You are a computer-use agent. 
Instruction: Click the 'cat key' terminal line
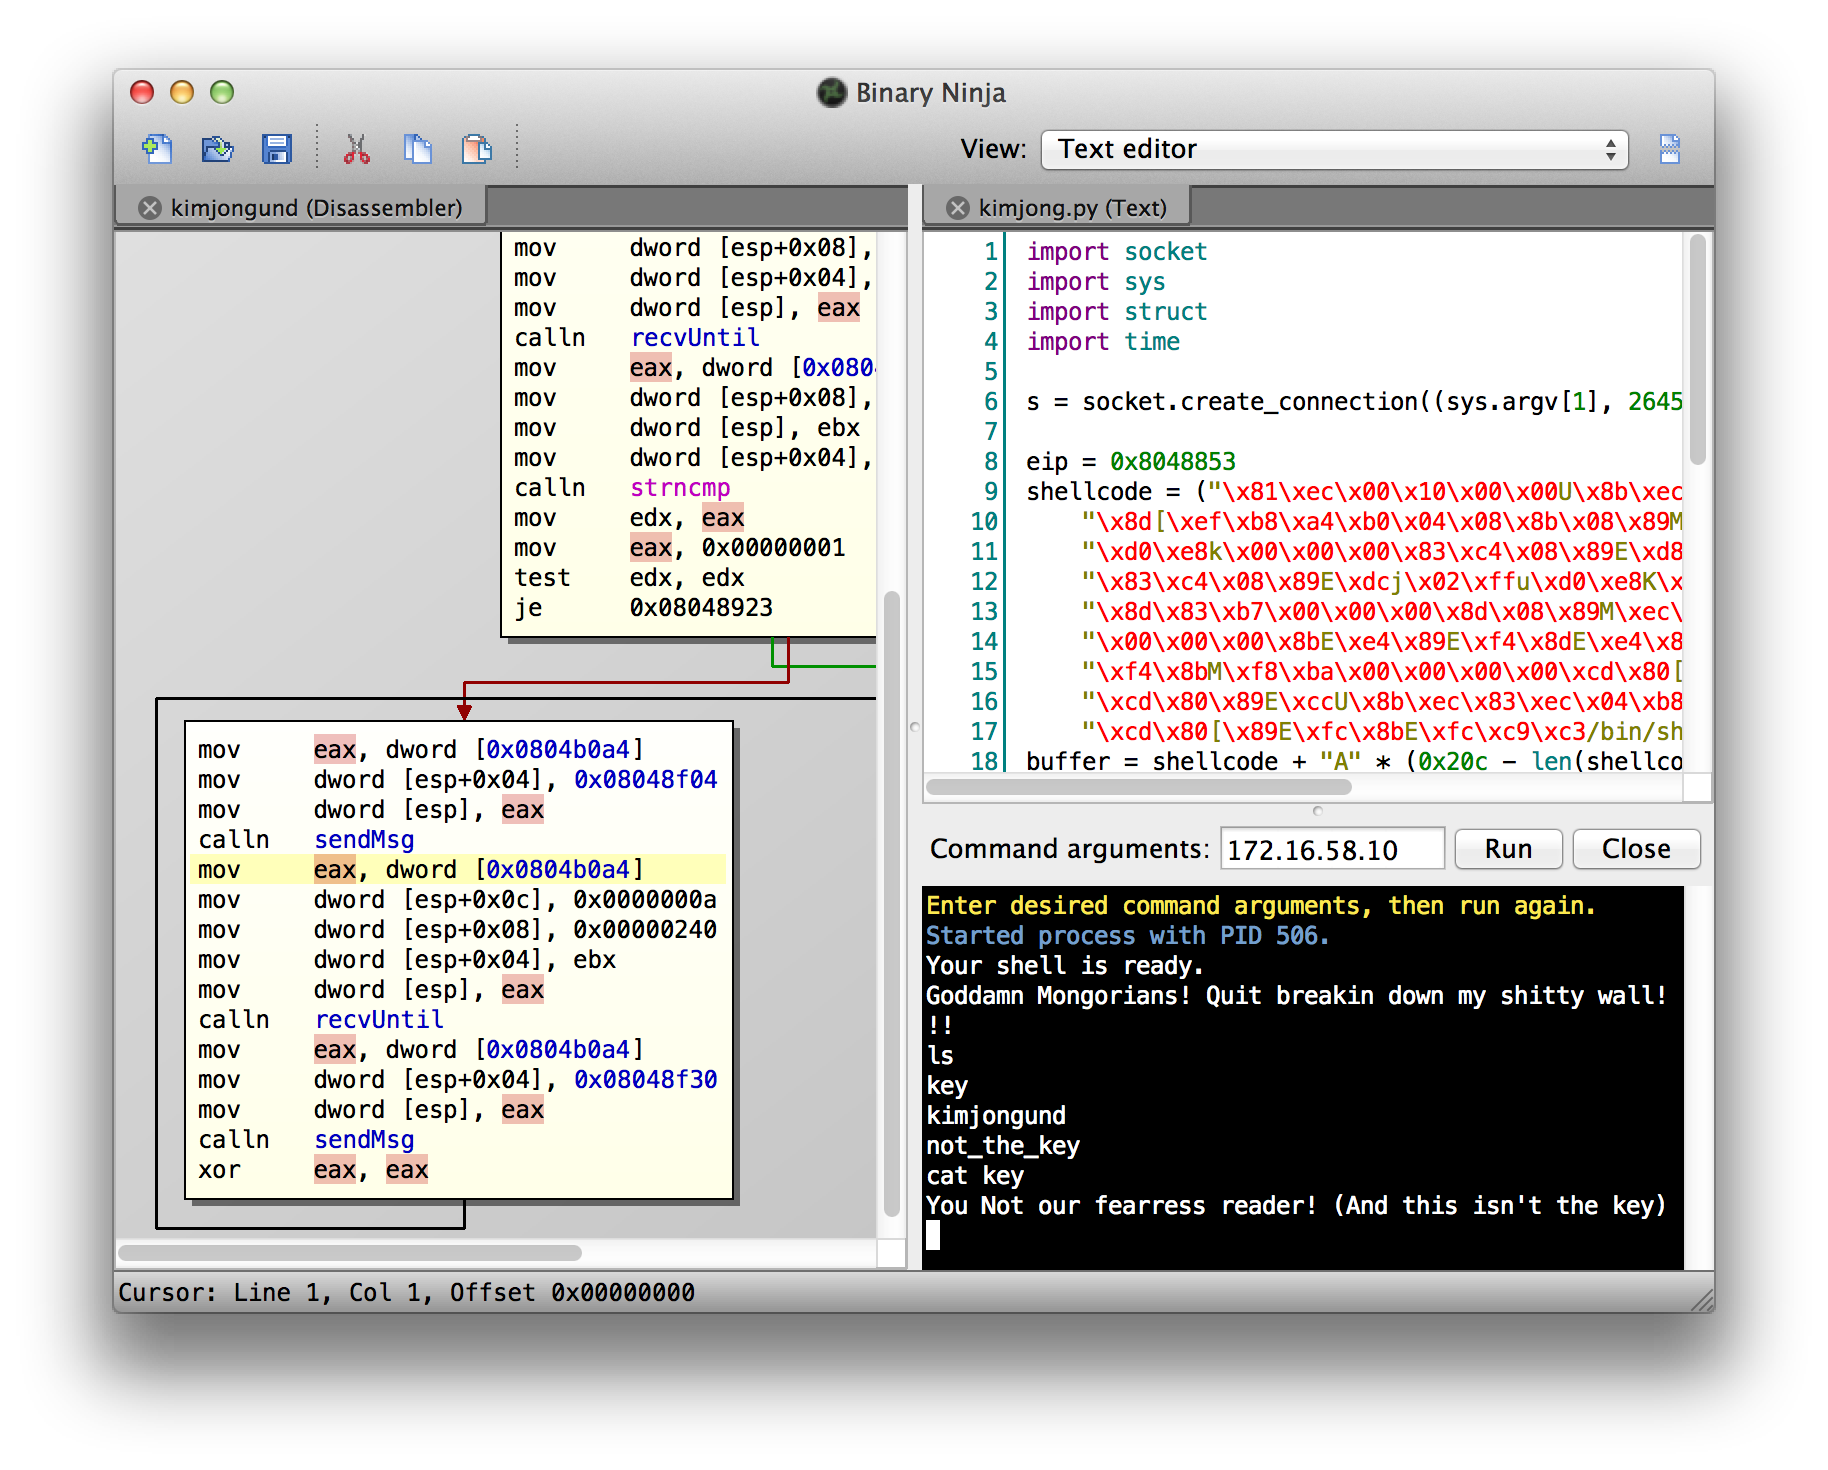(975, 1176)
